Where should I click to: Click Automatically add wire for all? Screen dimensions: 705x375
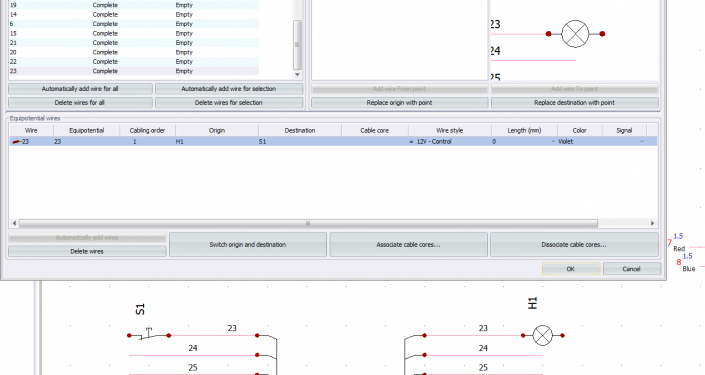click(x=80, y=89)
